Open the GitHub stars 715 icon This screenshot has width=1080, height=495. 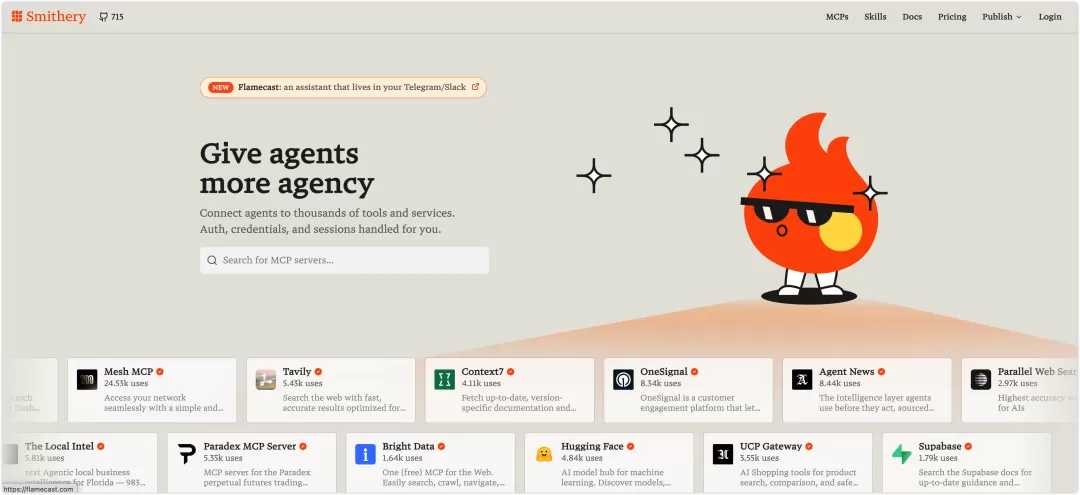[x=103, y=17]
